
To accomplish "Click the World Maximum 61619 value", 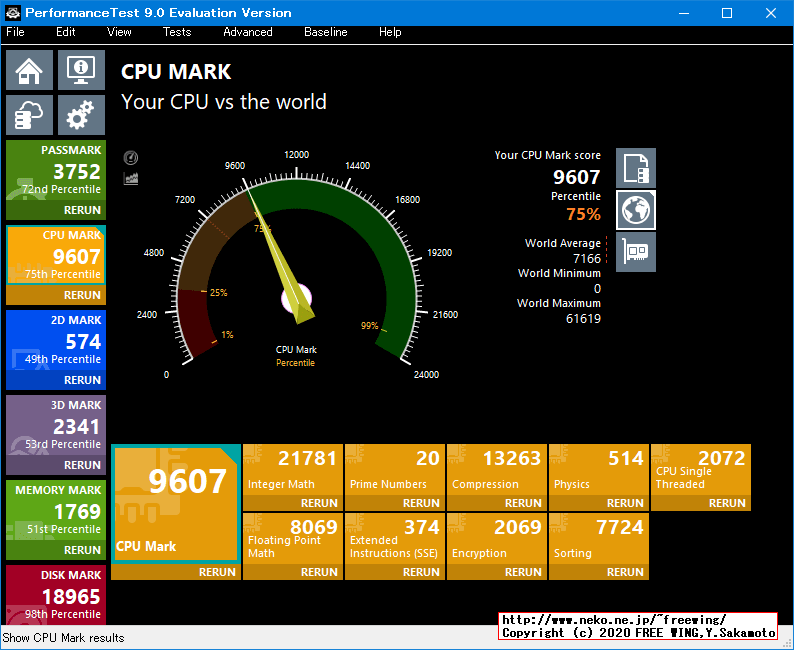I will click(583, 319).
